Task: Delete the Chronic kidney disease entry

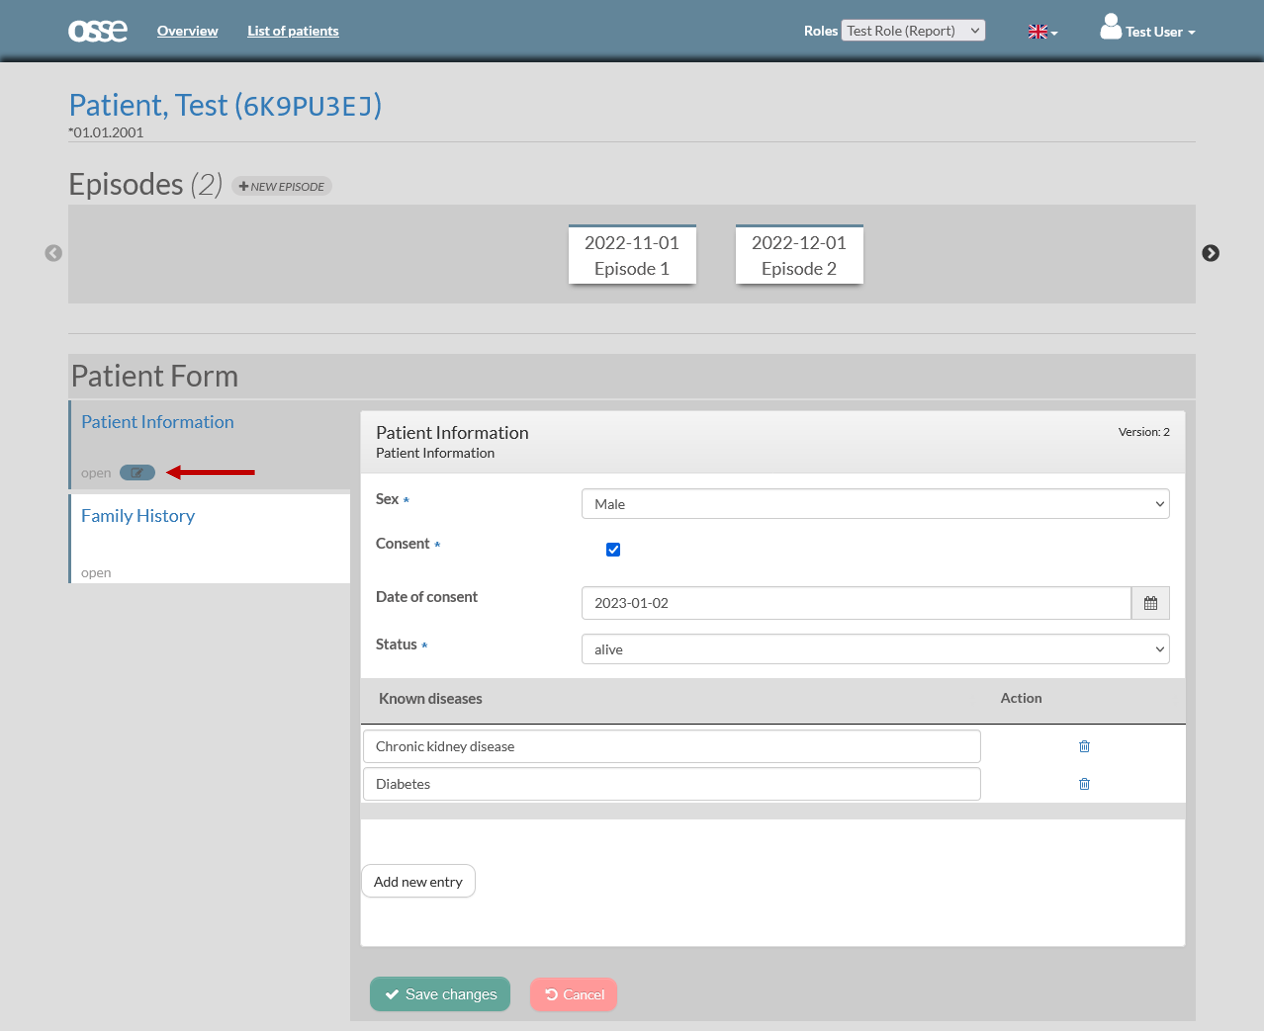Action: pos(1084,746)
